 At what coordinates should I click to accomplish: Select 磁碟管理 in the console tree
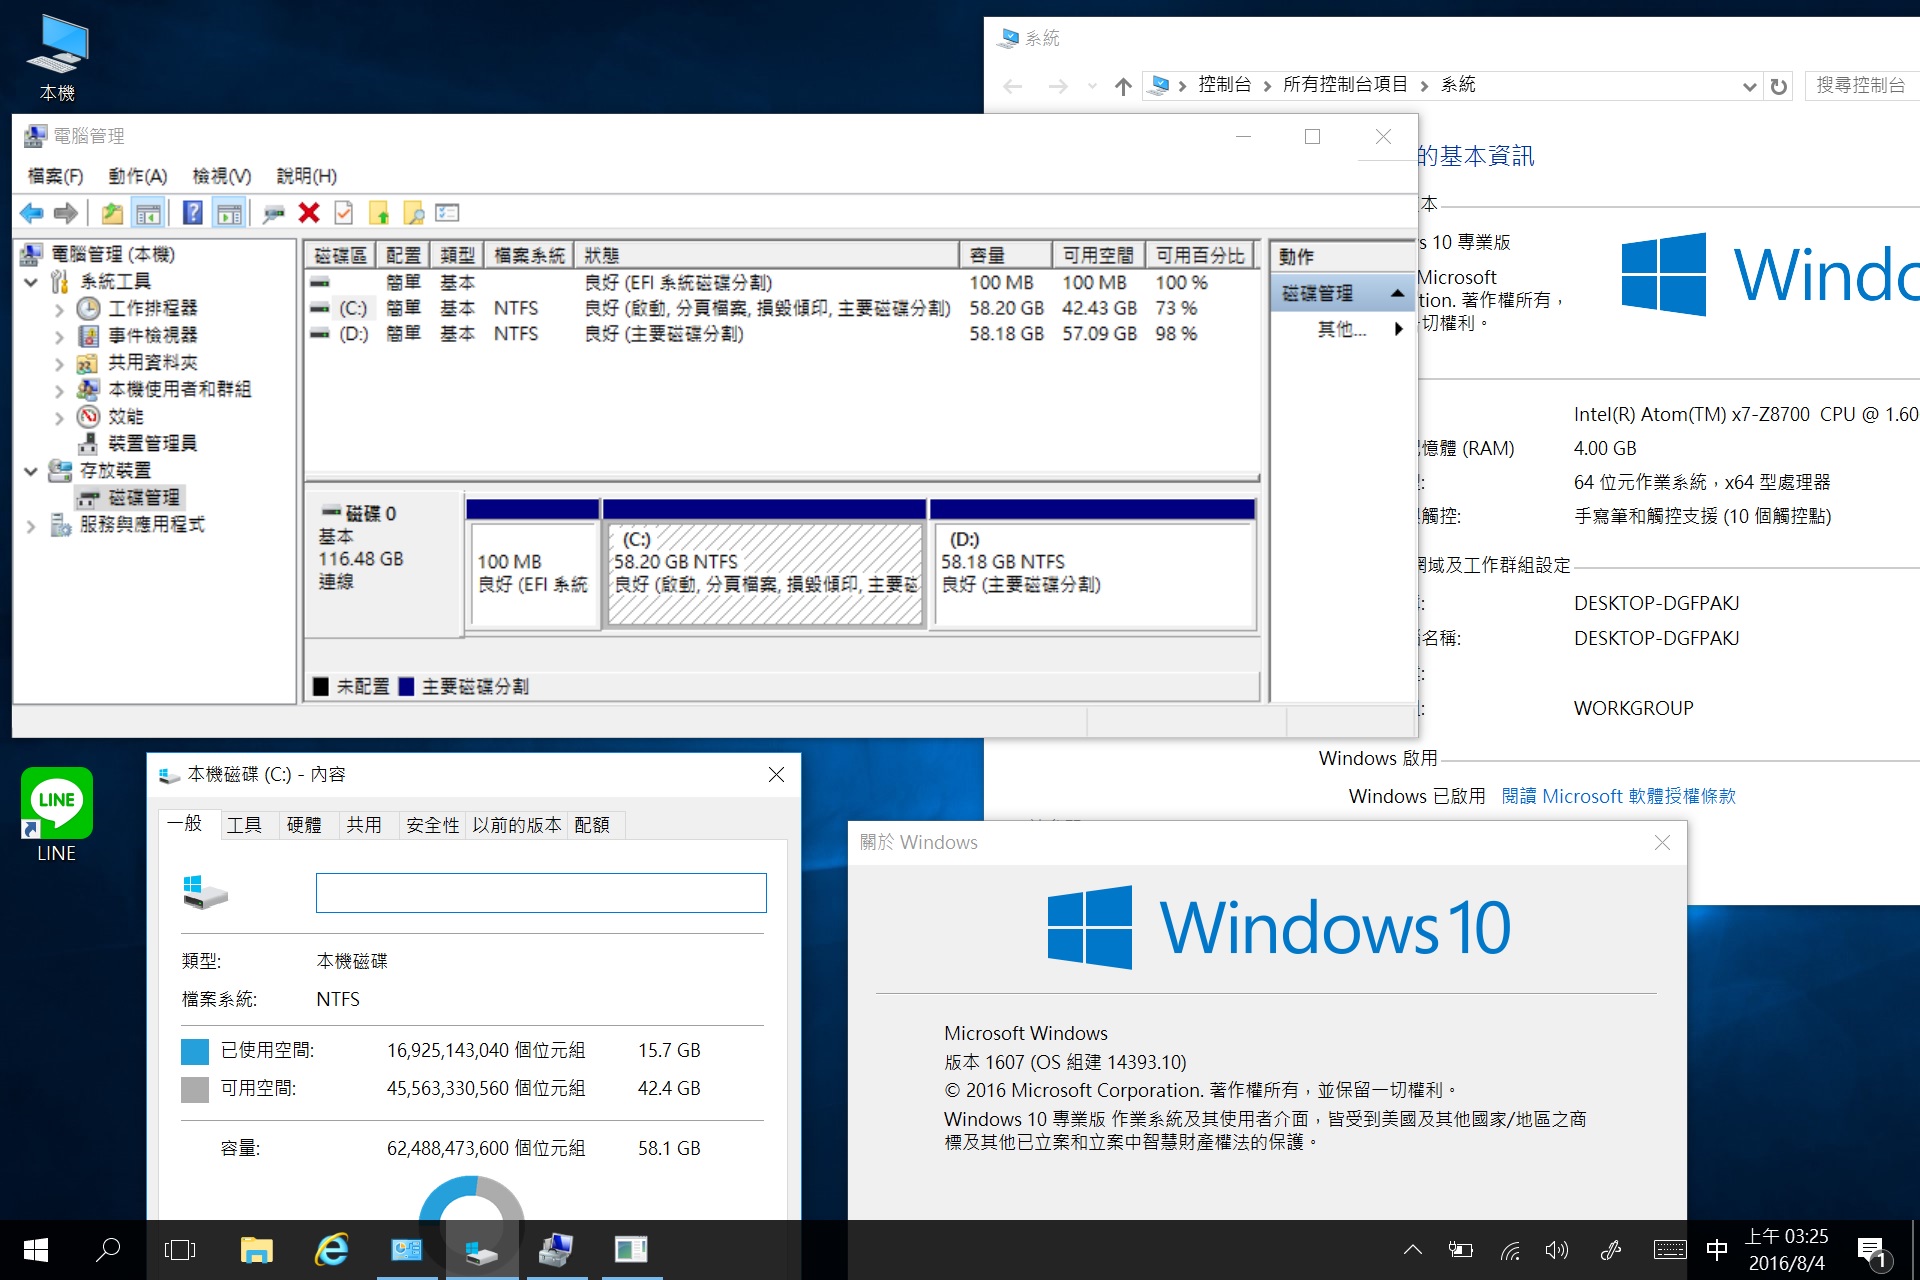pos(144,498)
